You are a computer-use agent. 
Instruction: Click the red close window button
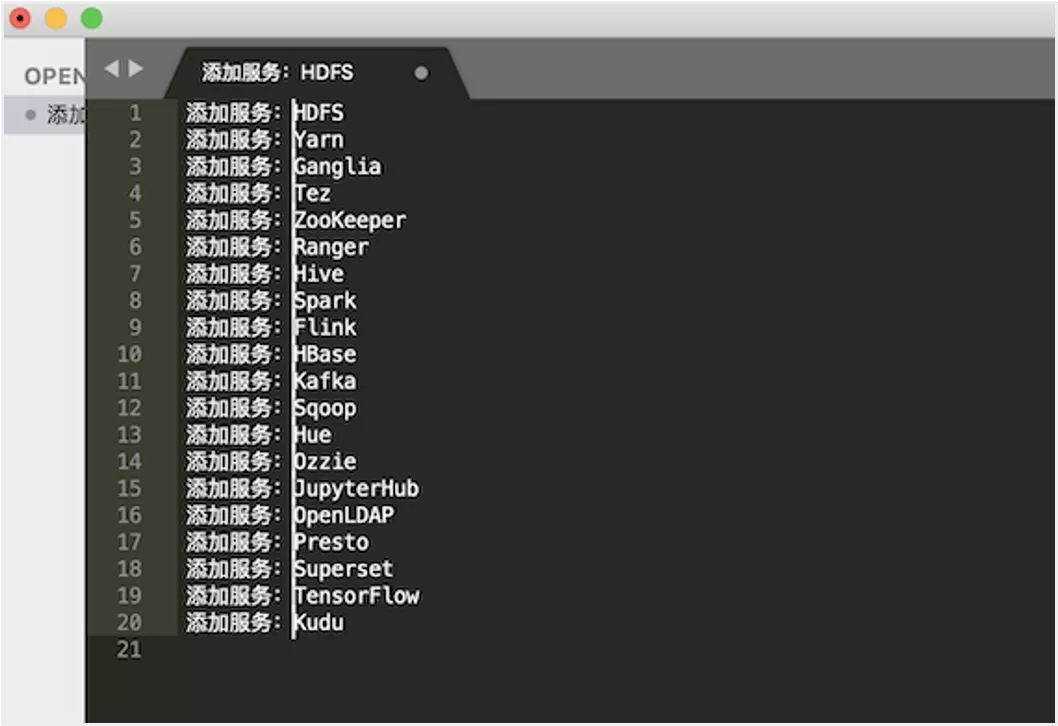(x=20, y=18)
